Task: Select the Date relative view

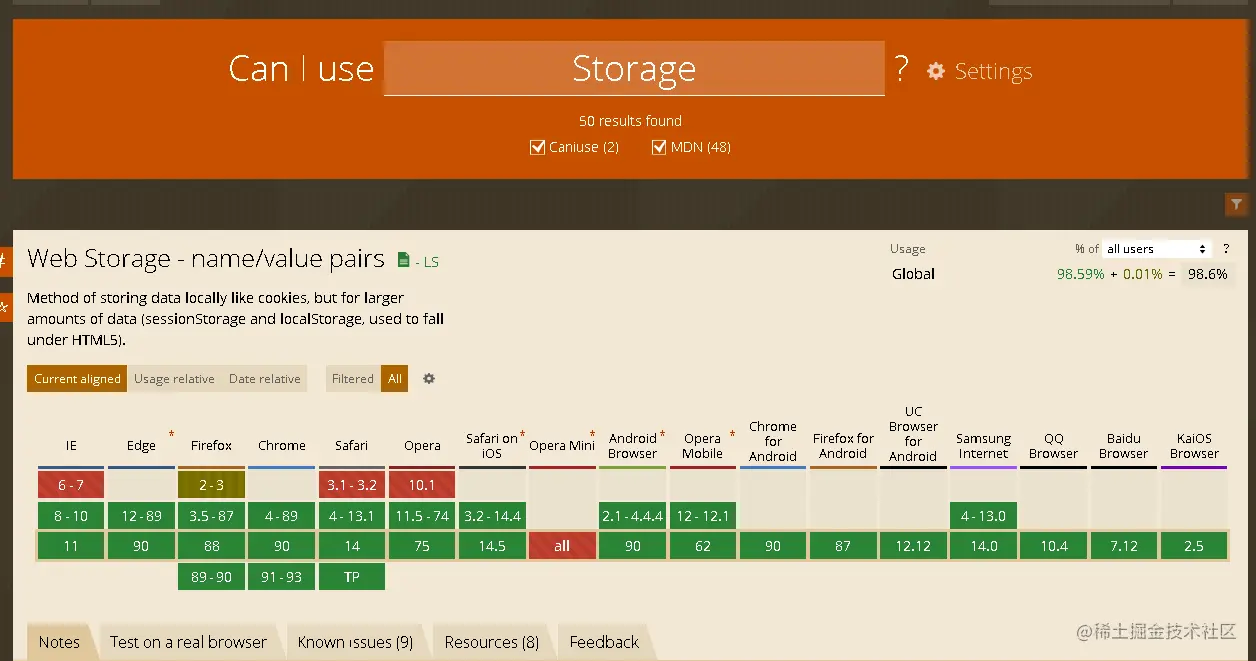Action: [x=264, y=379]
